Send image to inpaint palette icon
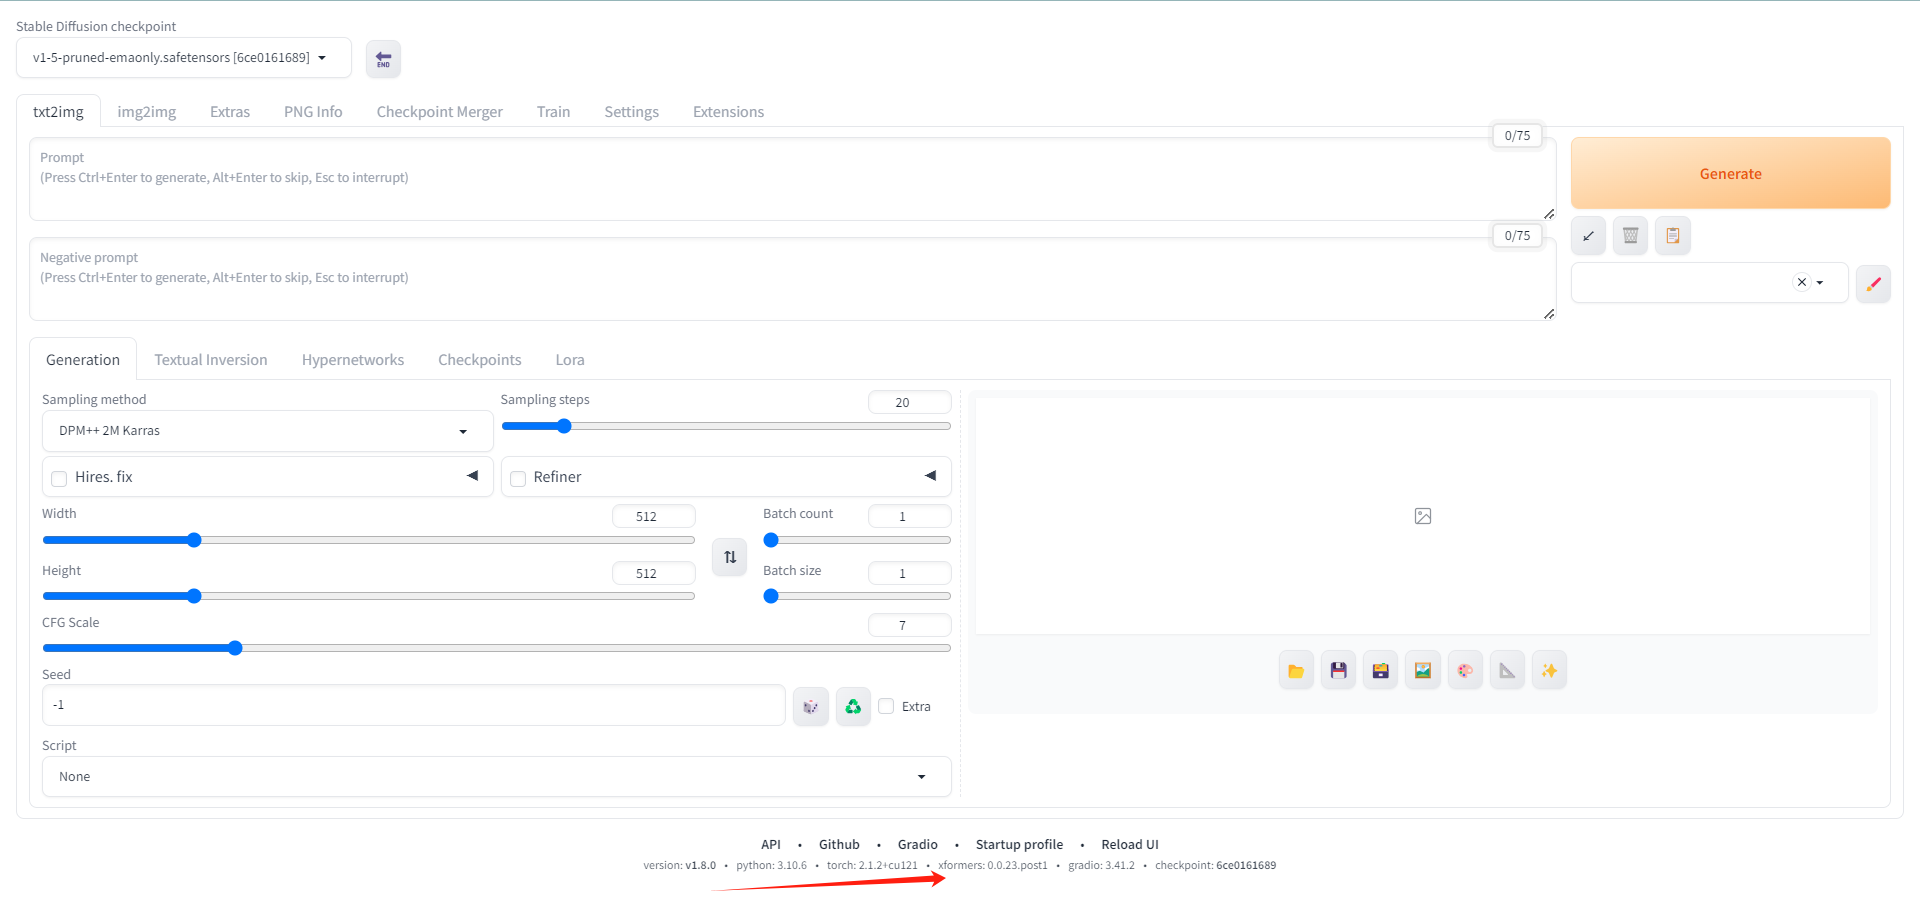Viewport: 1920px width, 912px height. tap(1465, 671)
